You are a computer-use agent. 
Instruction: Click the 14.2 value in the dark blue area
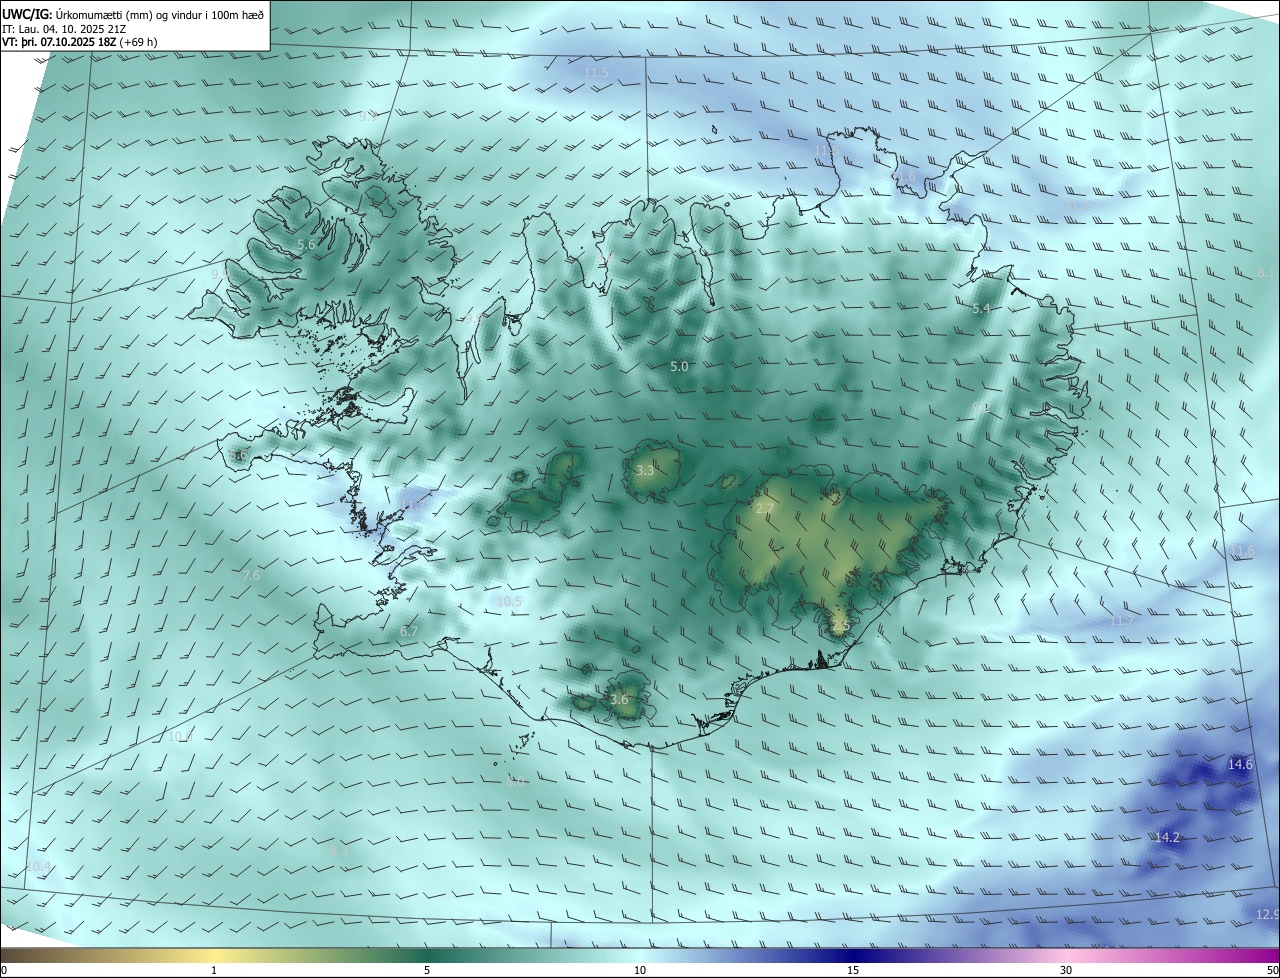[x=1167, y=838]
